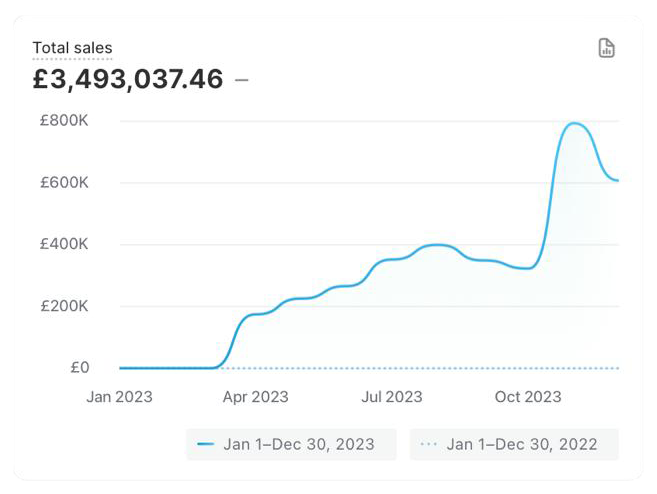Click the dash change indicator beside total
The image size is (657, 494).
point(241,79)
